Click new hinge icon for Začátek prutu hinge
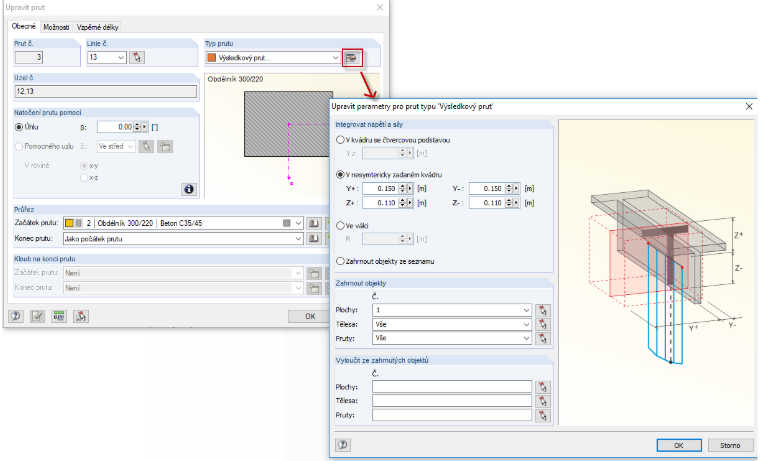 pos(314,273)
